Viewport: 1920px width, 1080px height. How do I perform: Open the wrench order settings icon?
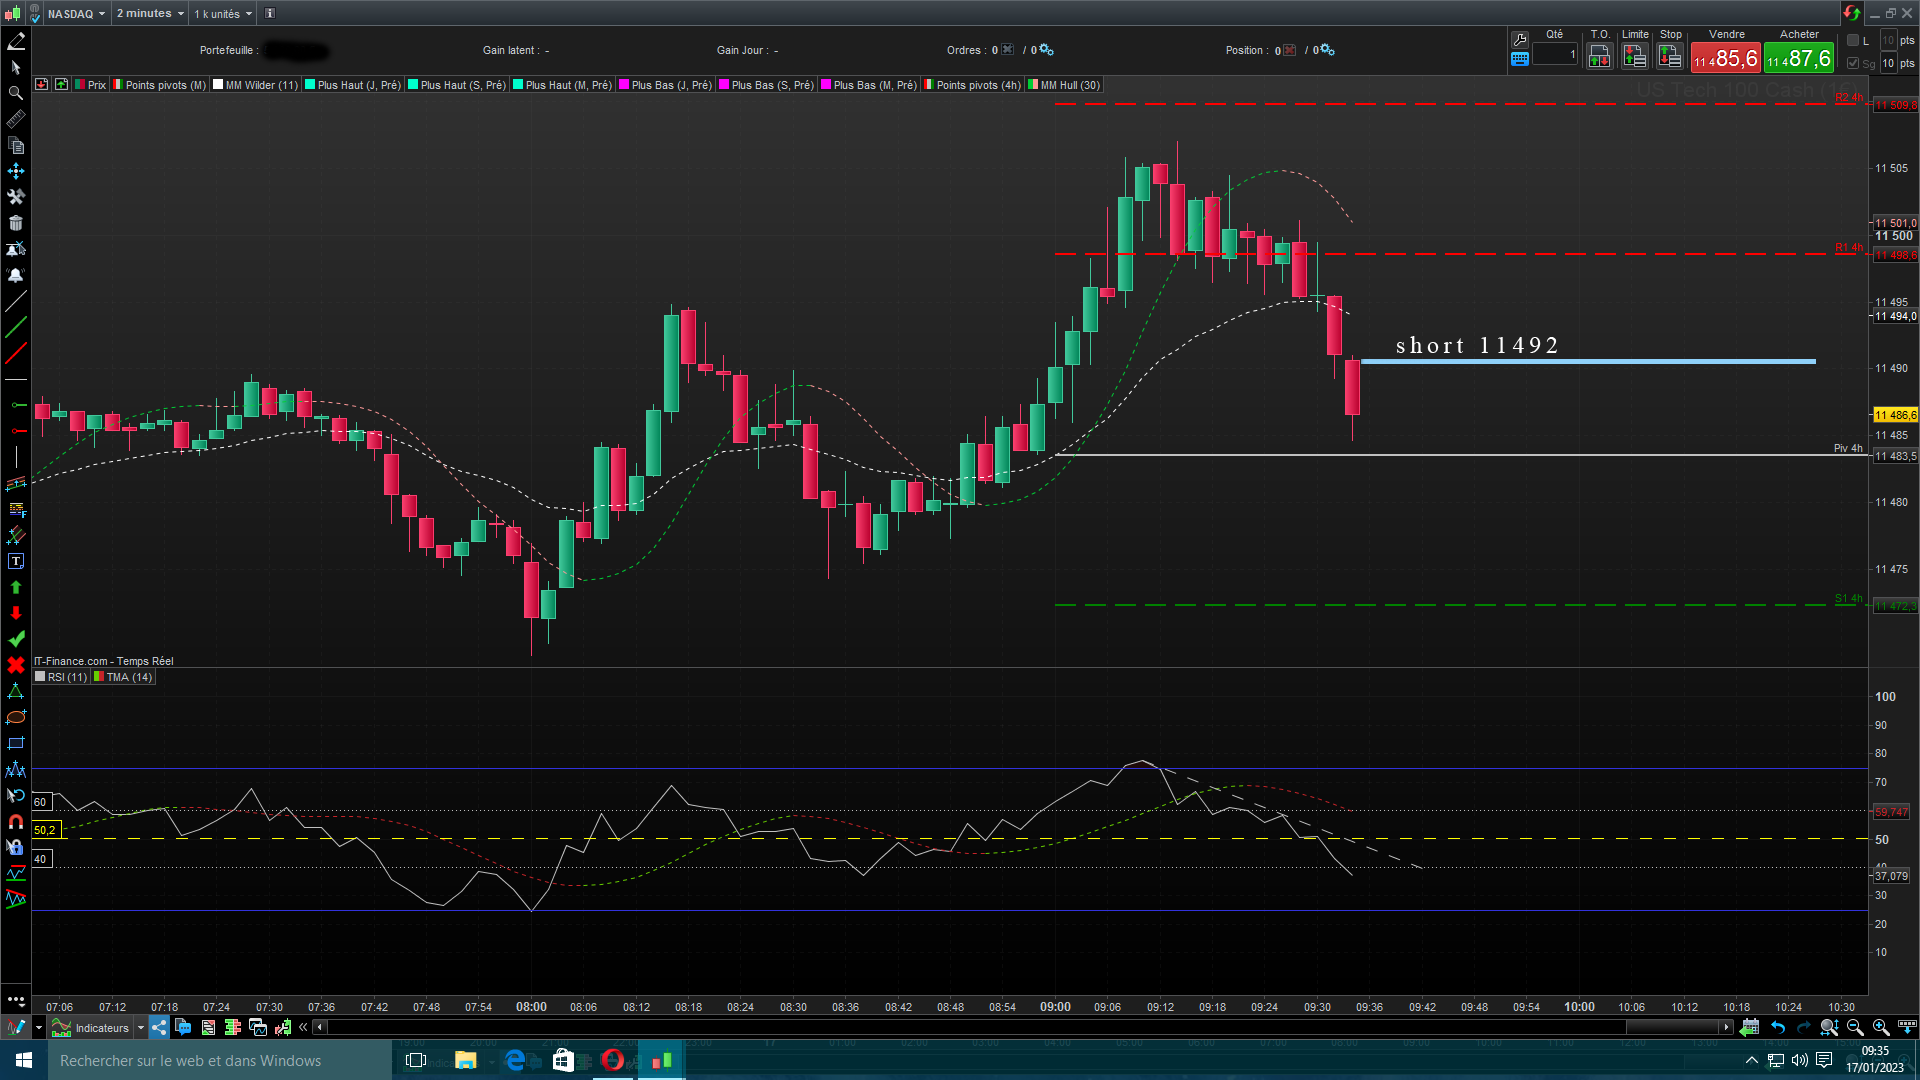1520,39
